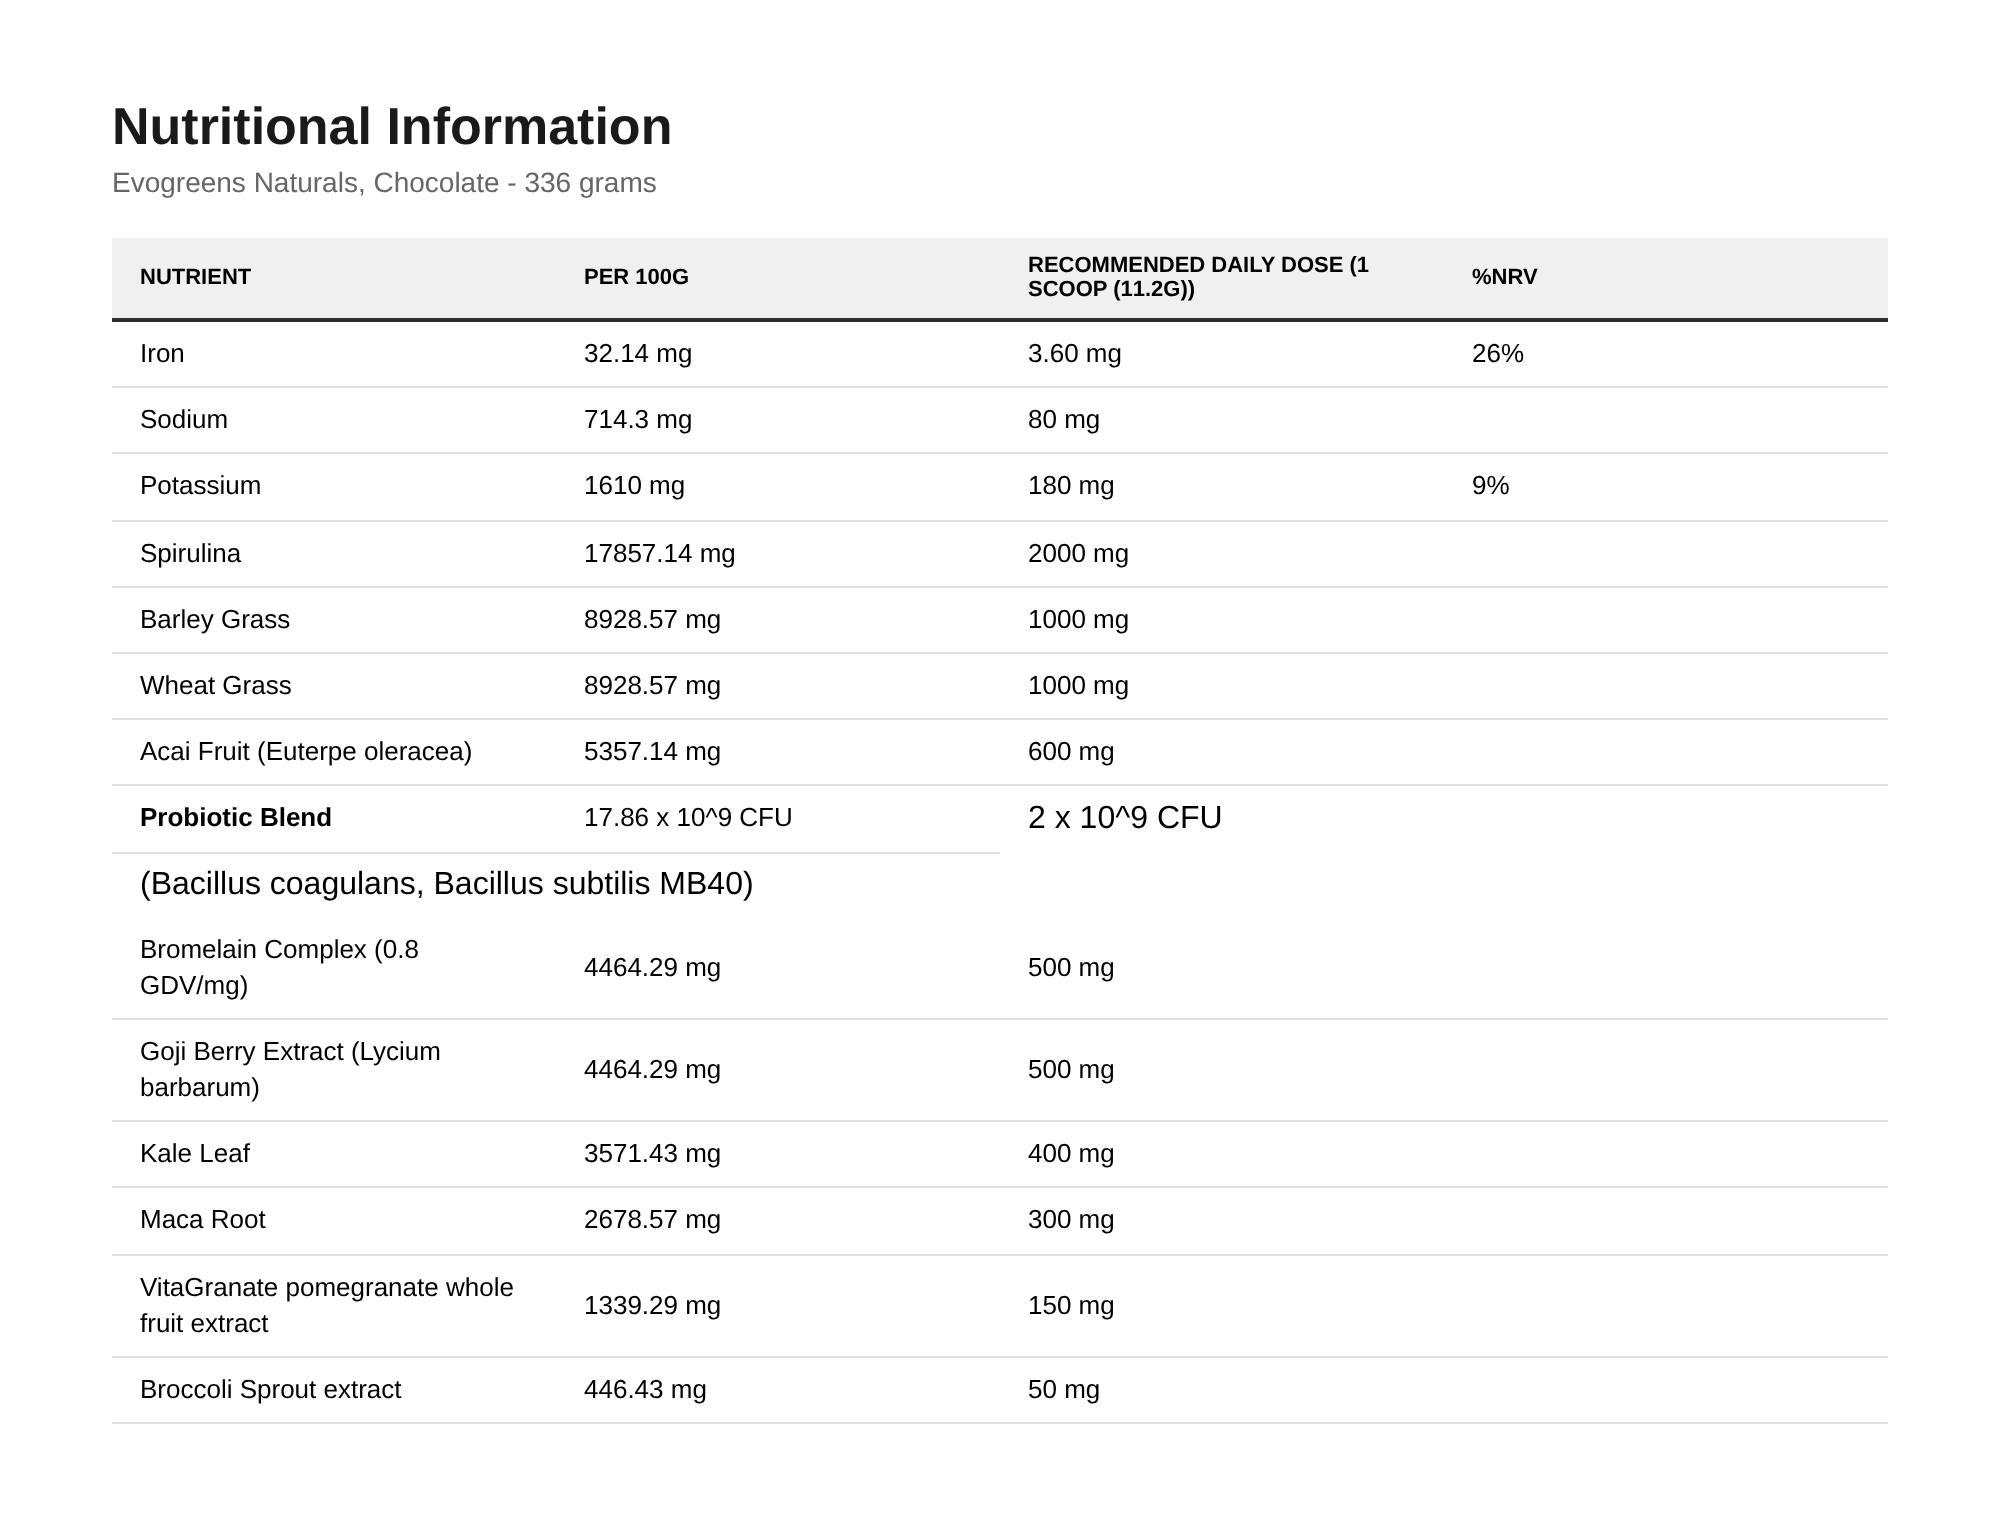The width and height of the screenshot is (2000, 1522).
Task: Click the NUTRIENT column header
Action: click(x=195, y=277)
